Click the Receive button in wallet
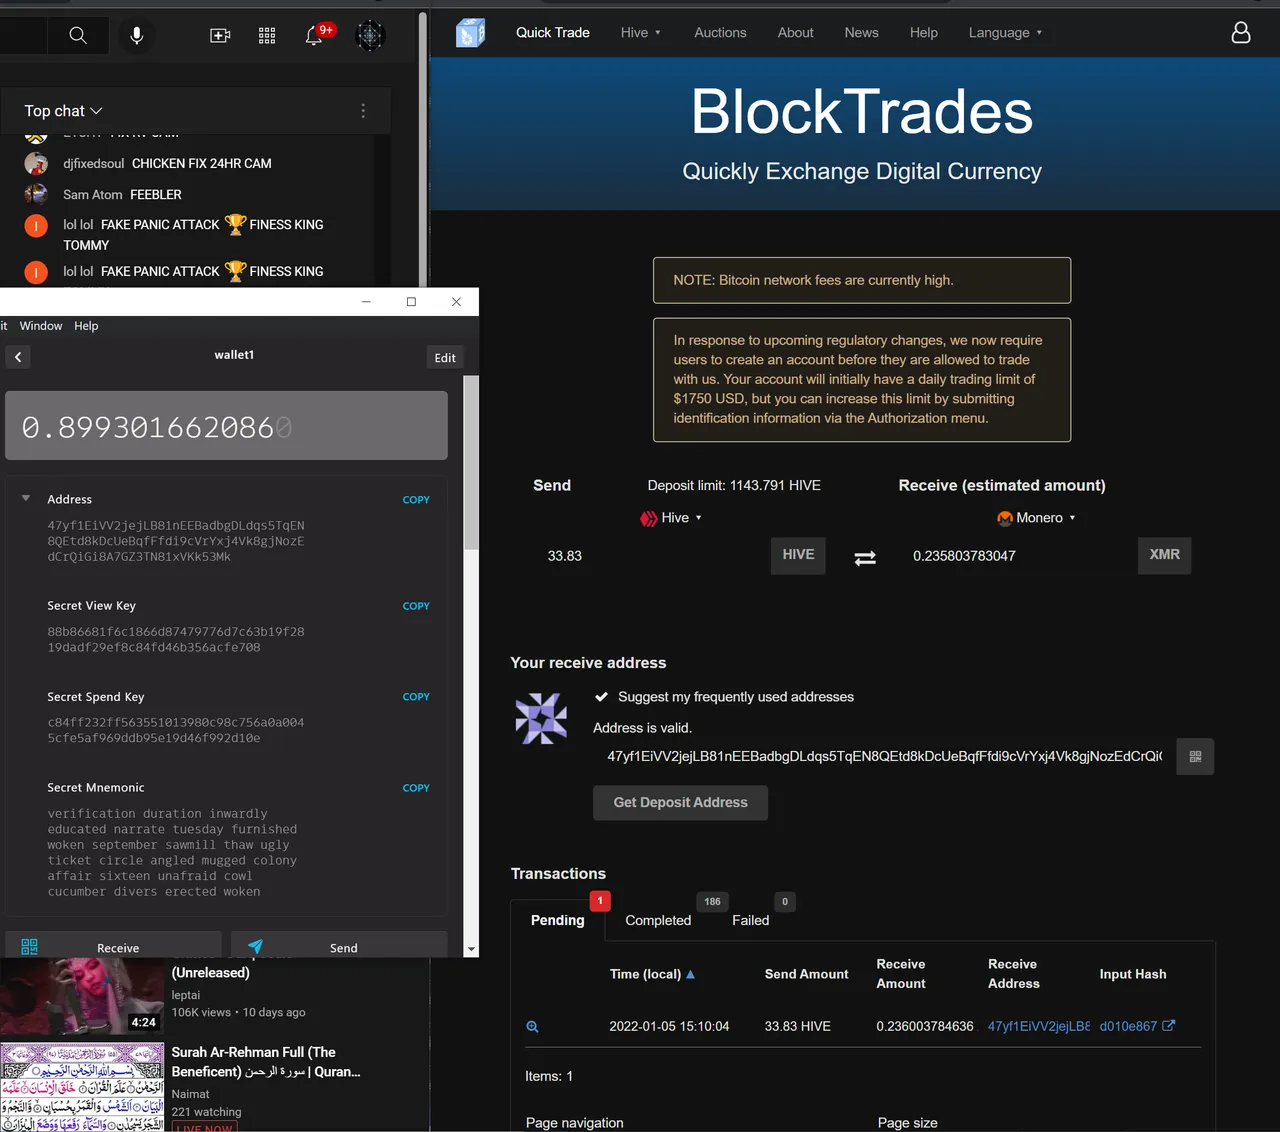 pos(113,946)
